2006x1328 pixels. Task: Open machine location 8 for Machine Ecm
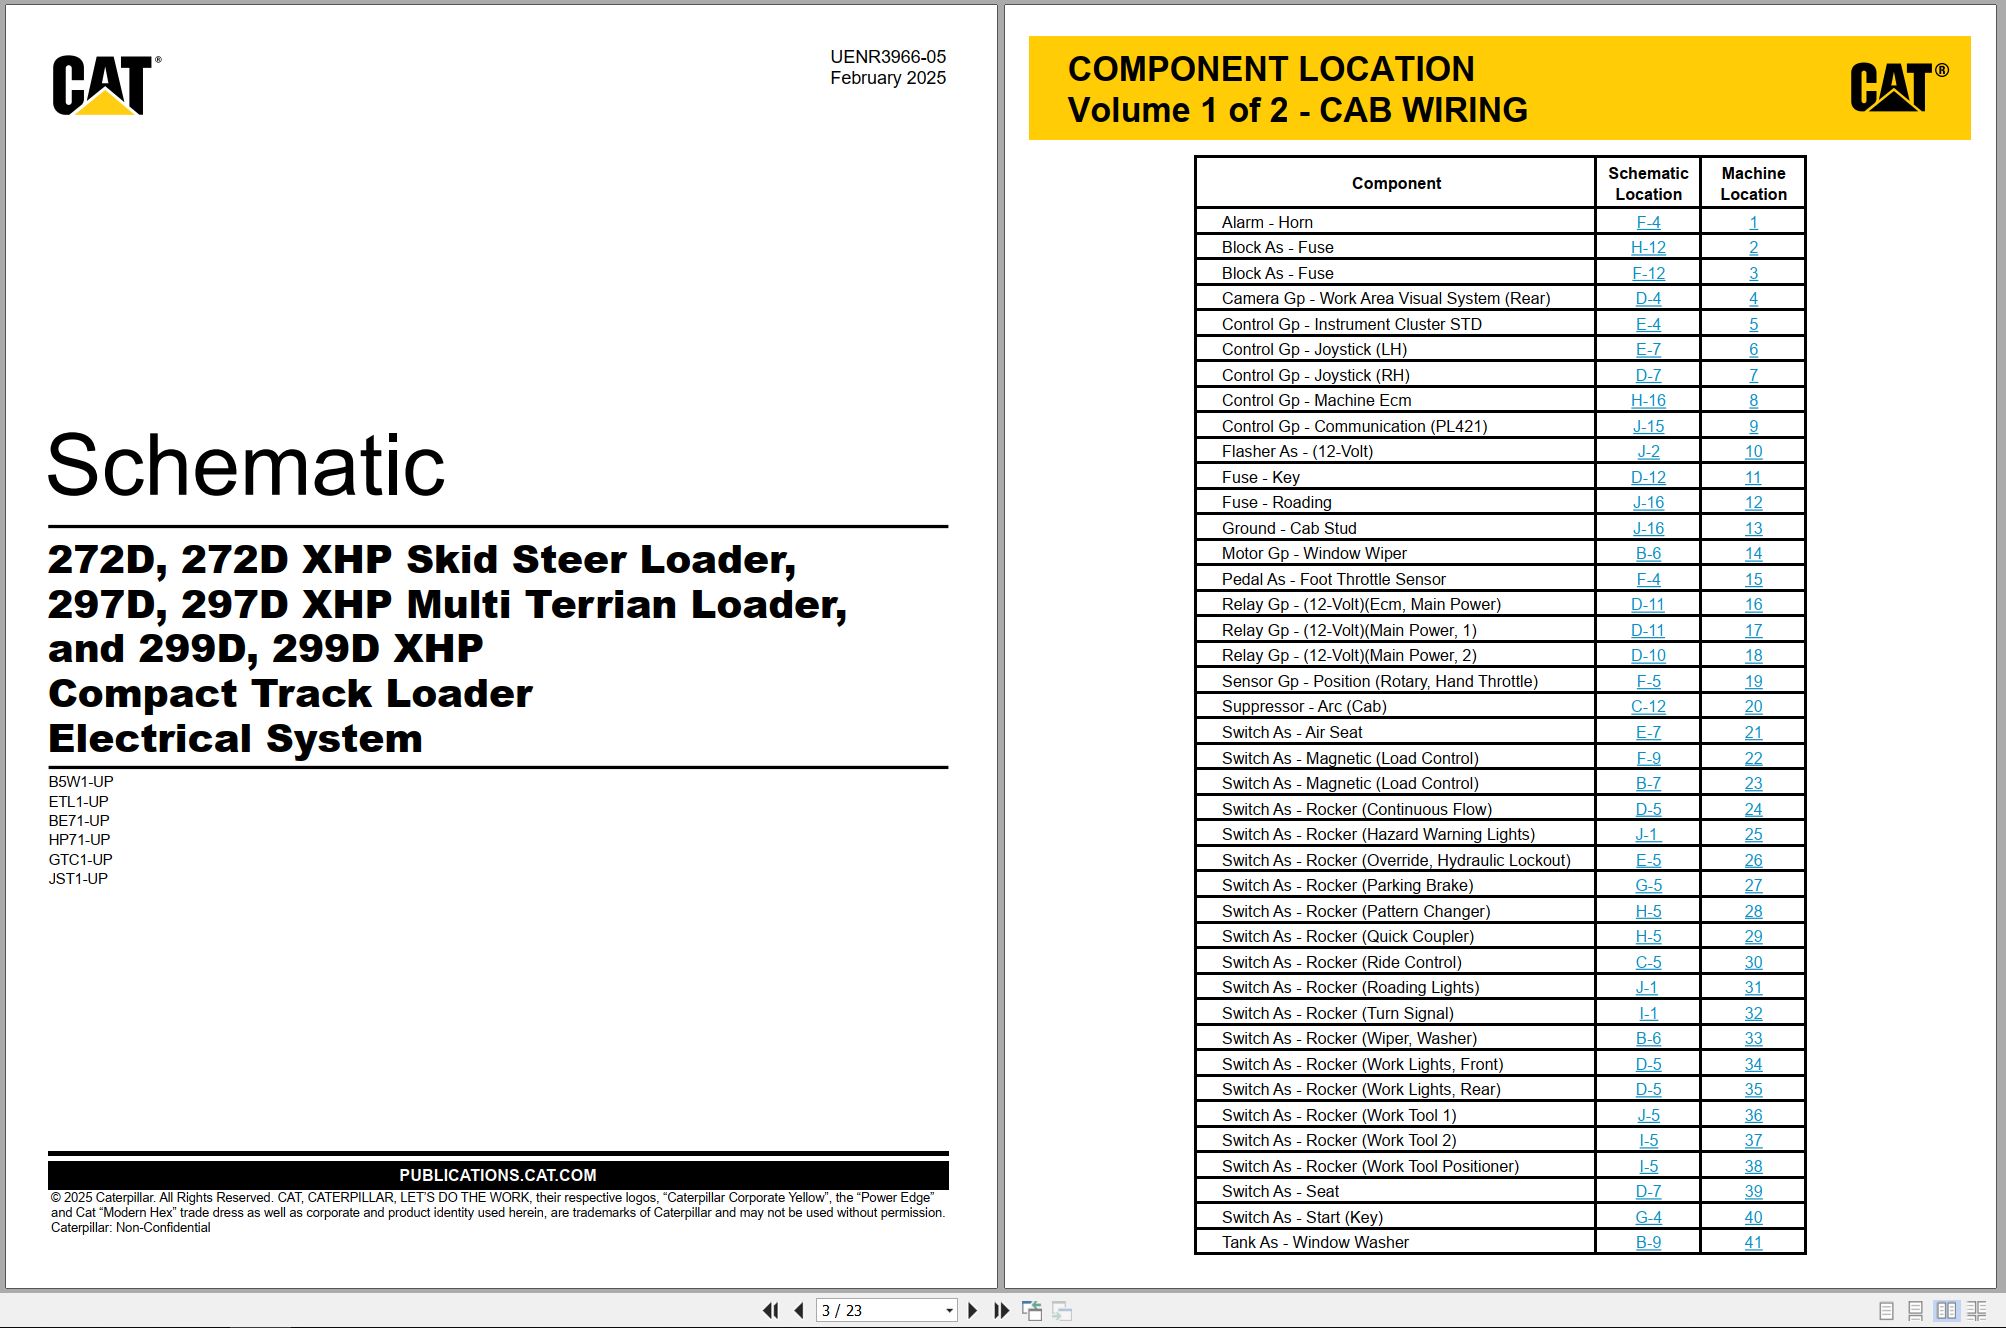[x=1753, y=400]
